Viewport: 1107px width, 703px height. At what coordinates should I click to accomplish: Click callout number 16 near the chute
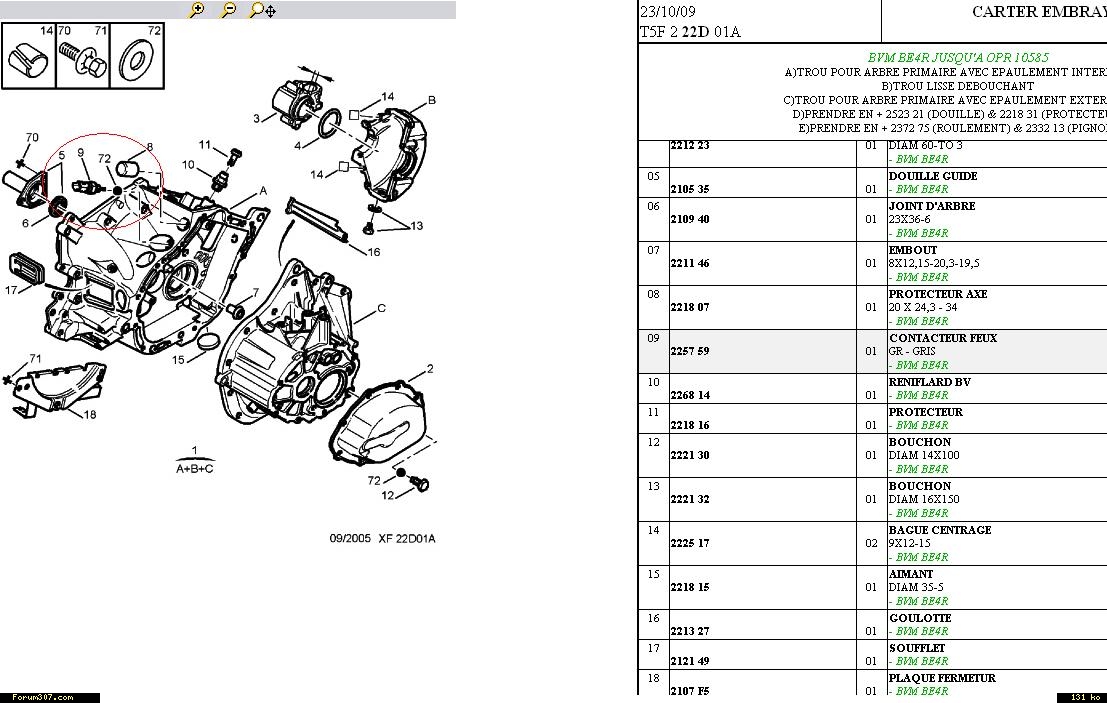(x=373, y=251)
